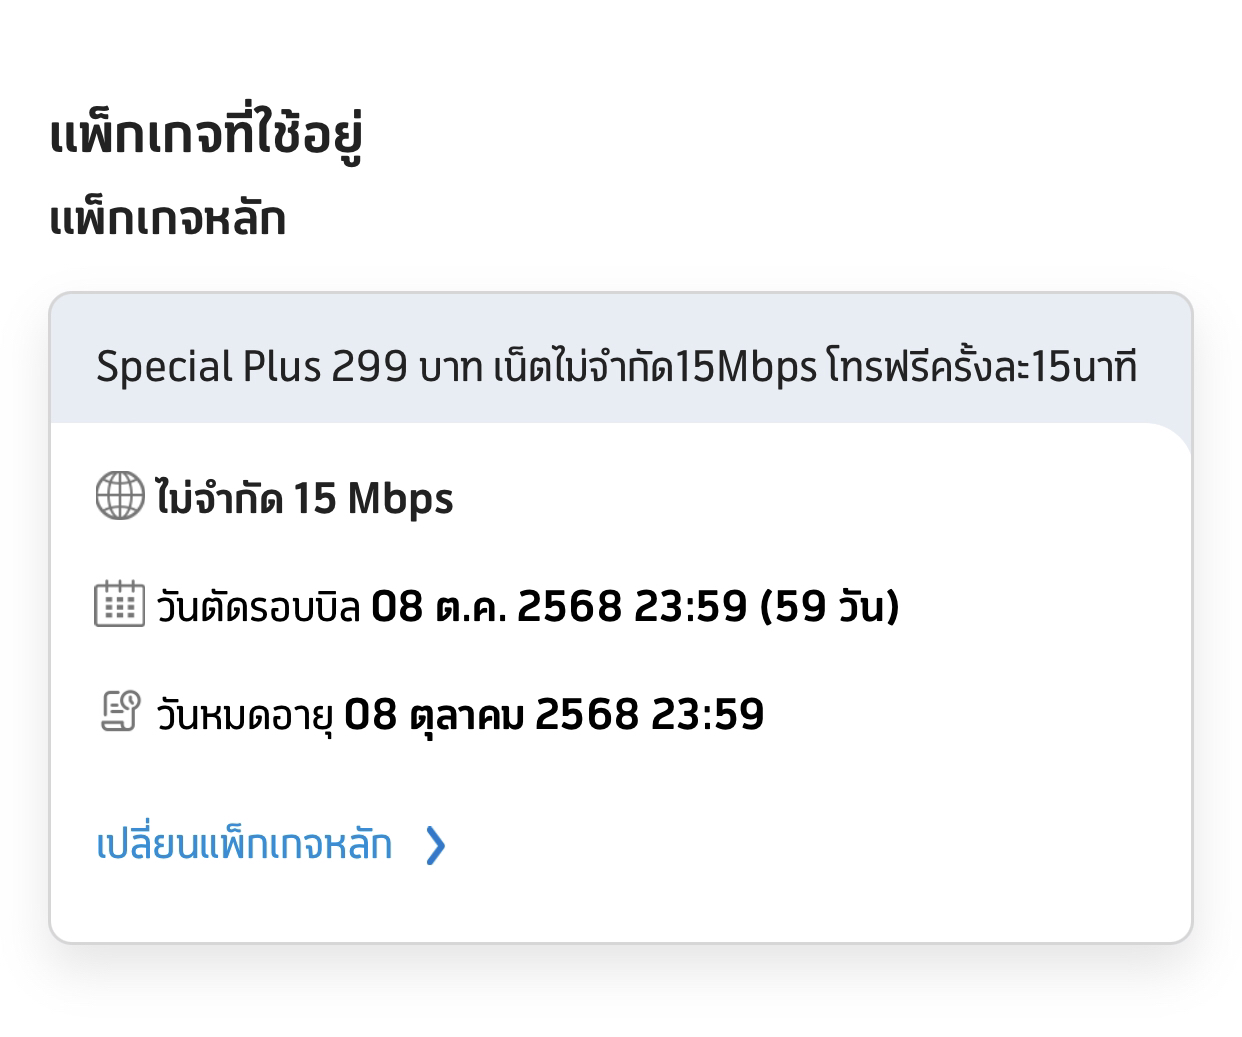The height and width of the screenshot is (1037, 1242).
Task: Click the แพ็กเกจหลัก subheading
Action: pyautogui.click(x=168, y=217)
